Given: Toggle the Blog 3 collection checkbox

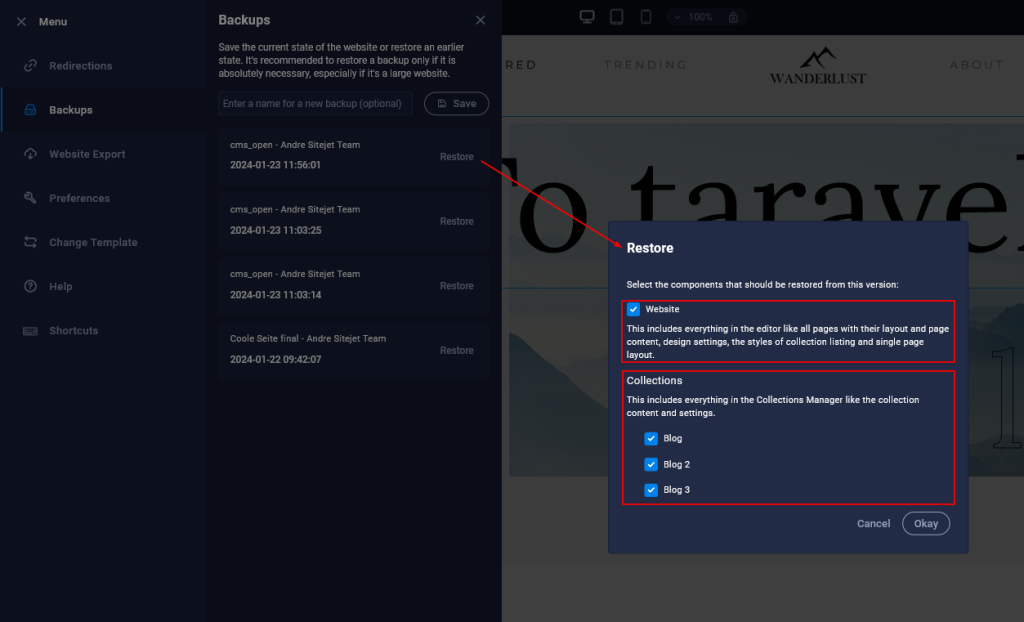Looking at the screenshot, I should point(650,489).
